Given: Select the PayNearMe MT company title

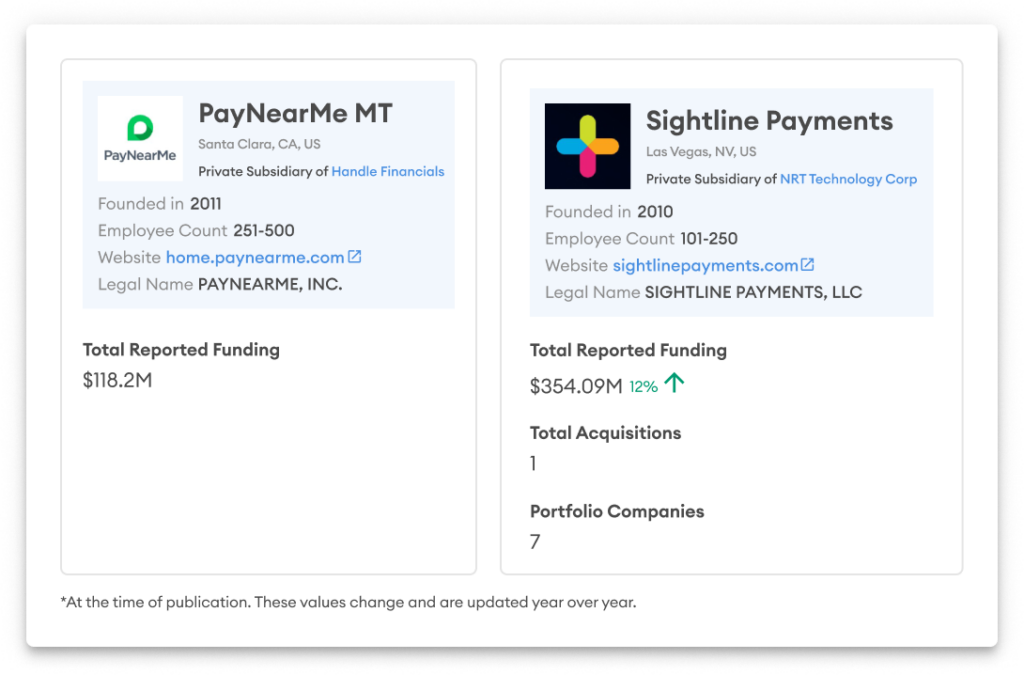Looking at the screenshot, I should click(x=295, y=114).
